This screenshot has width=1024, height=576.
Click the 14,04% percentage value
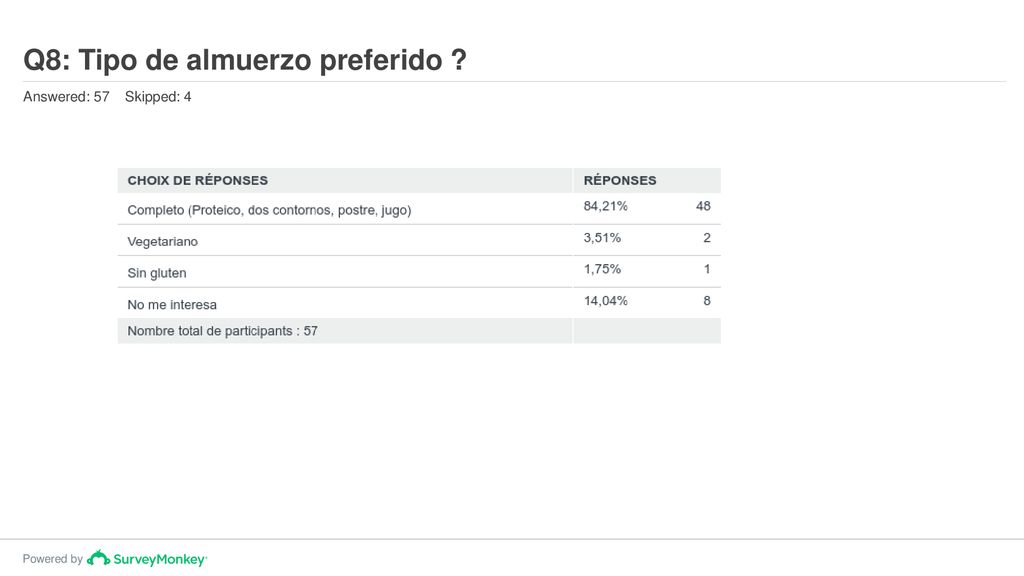pyautogui.click(x=605, y=301)
